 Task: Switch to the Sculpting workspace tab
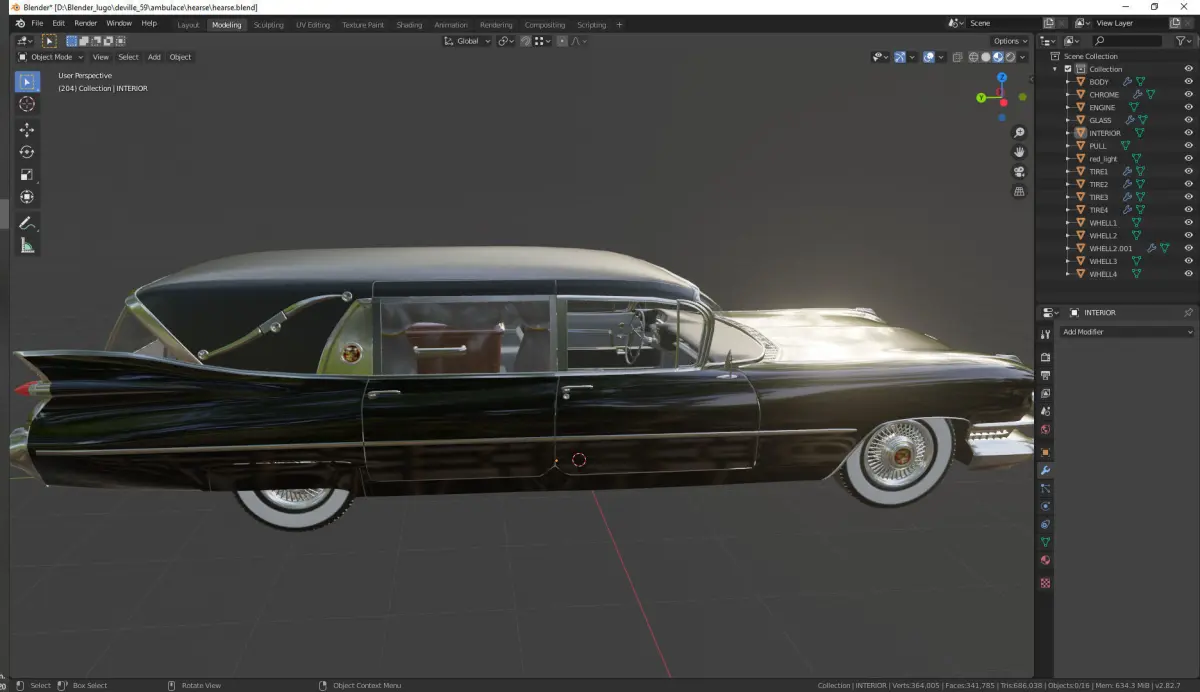point(268,25)
